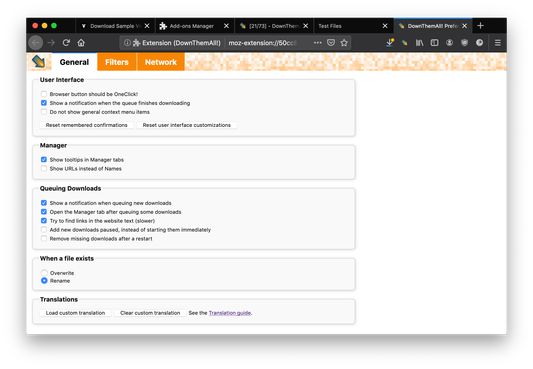Open the Translation guide link
This screenshot has height=369, width=533.
point(230,313)
